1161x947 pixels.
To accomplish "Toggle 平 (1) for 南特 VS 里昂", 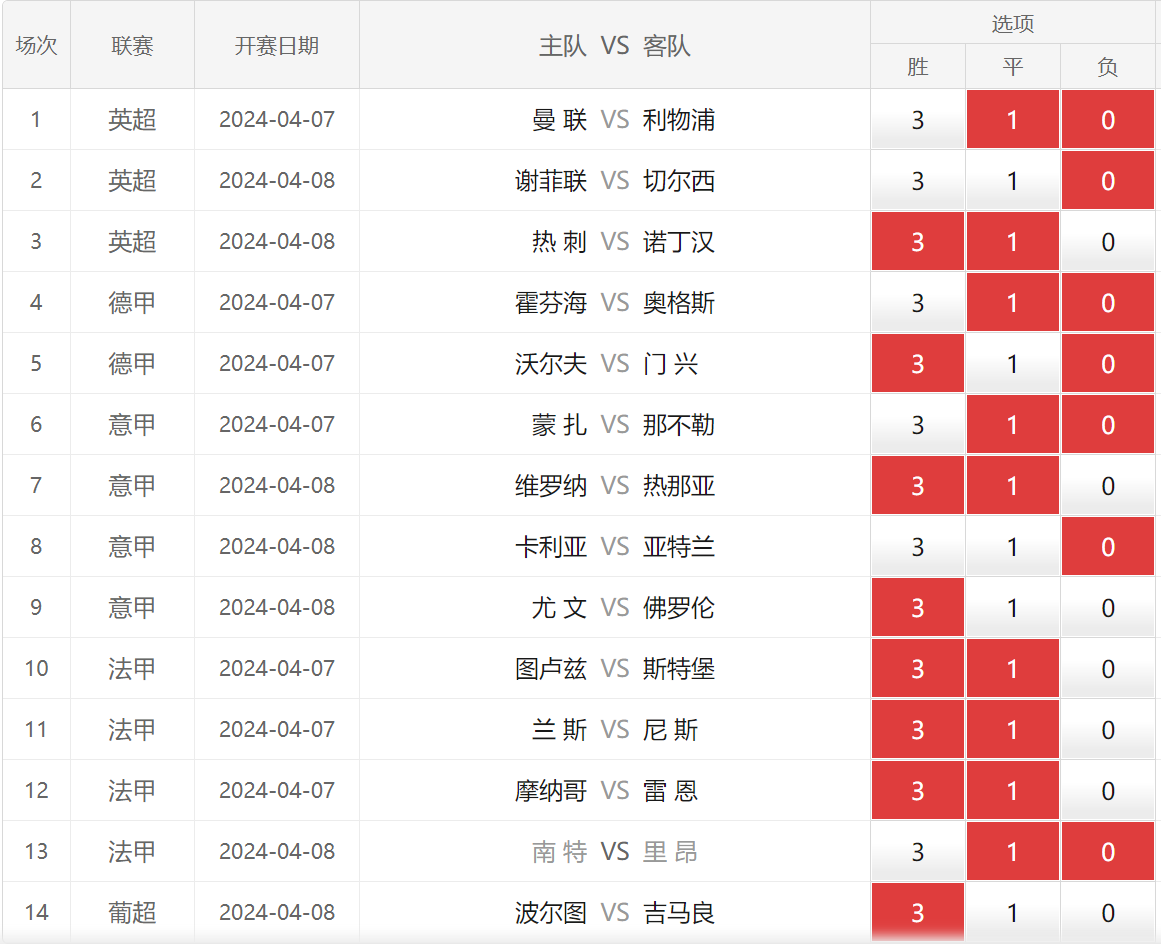I will tap(1013, 851).
